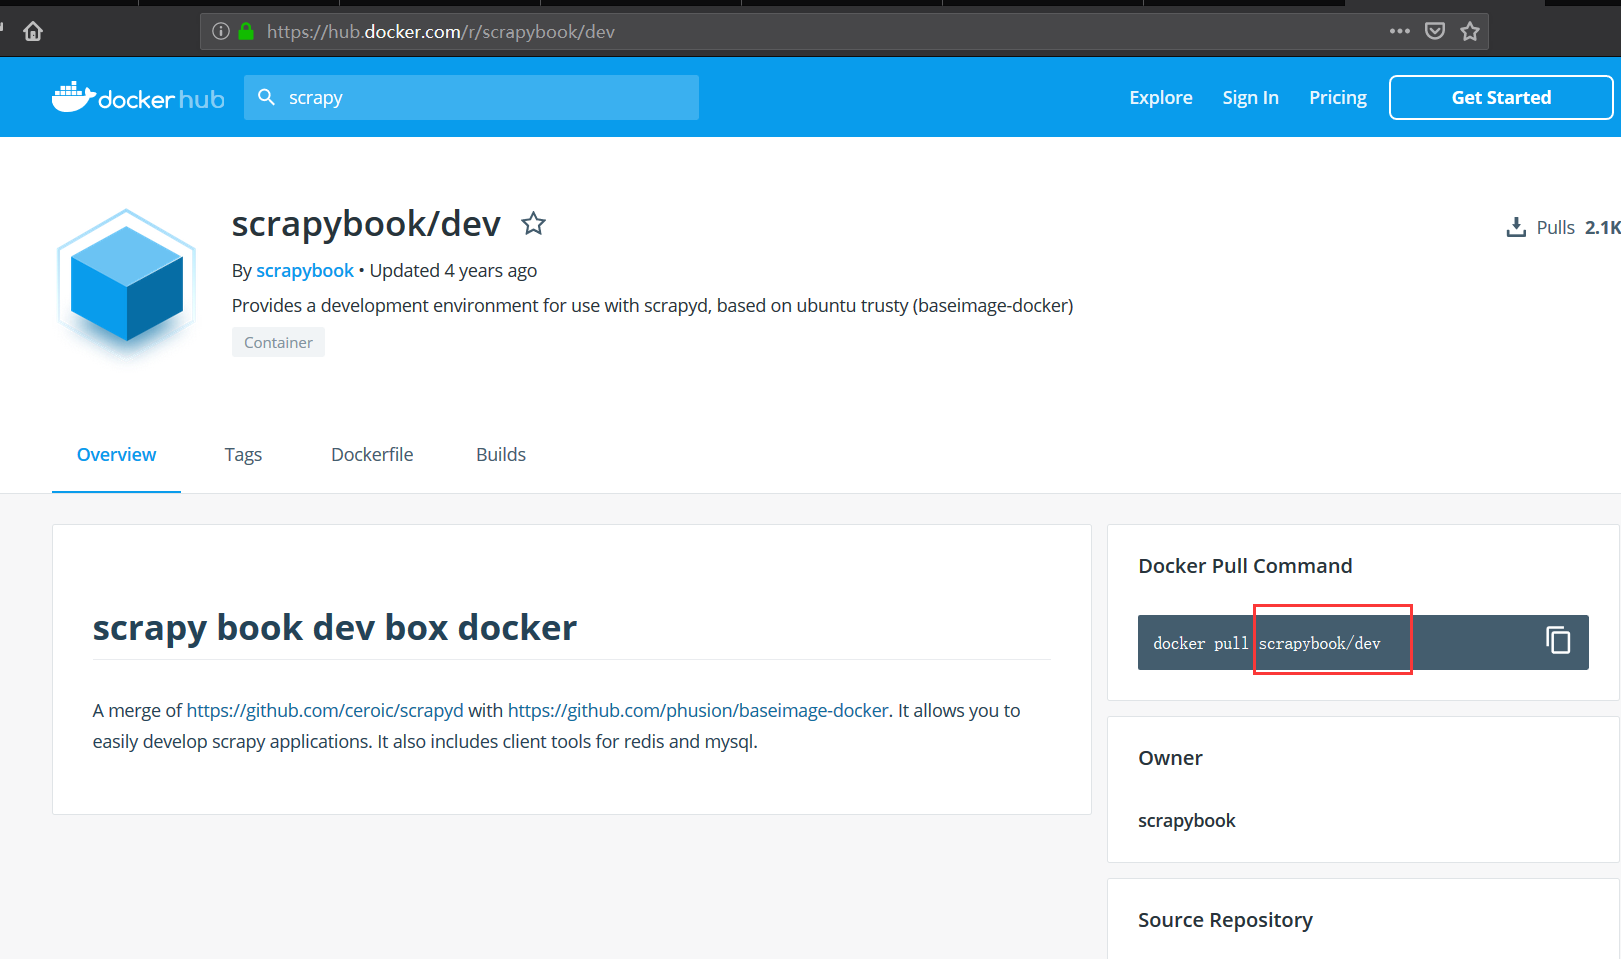Click the repository description about scrapyd
Viewport: 1621px width, 959px height.
coord(652,306)
